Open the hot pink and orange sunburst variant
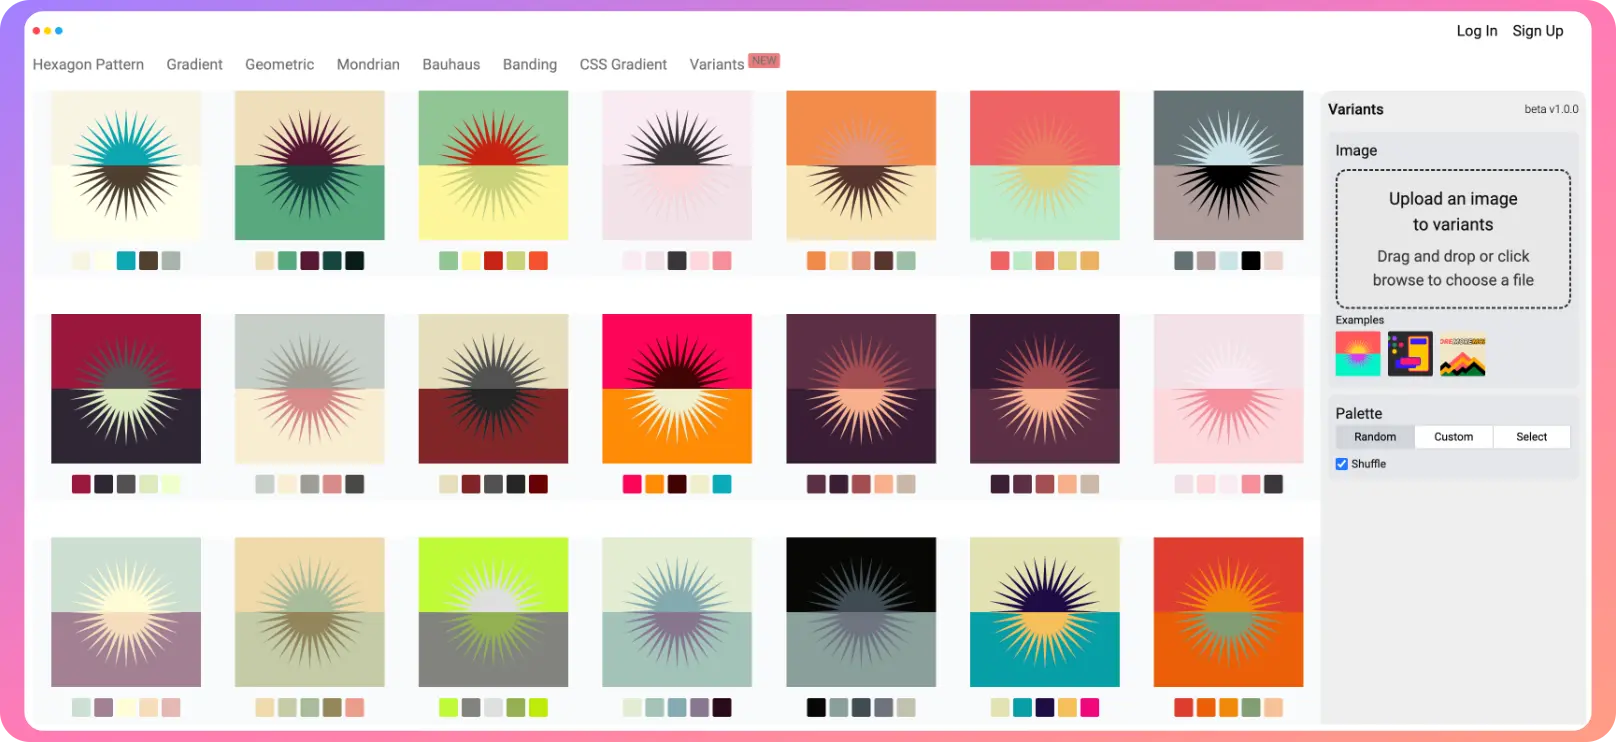 677,389
